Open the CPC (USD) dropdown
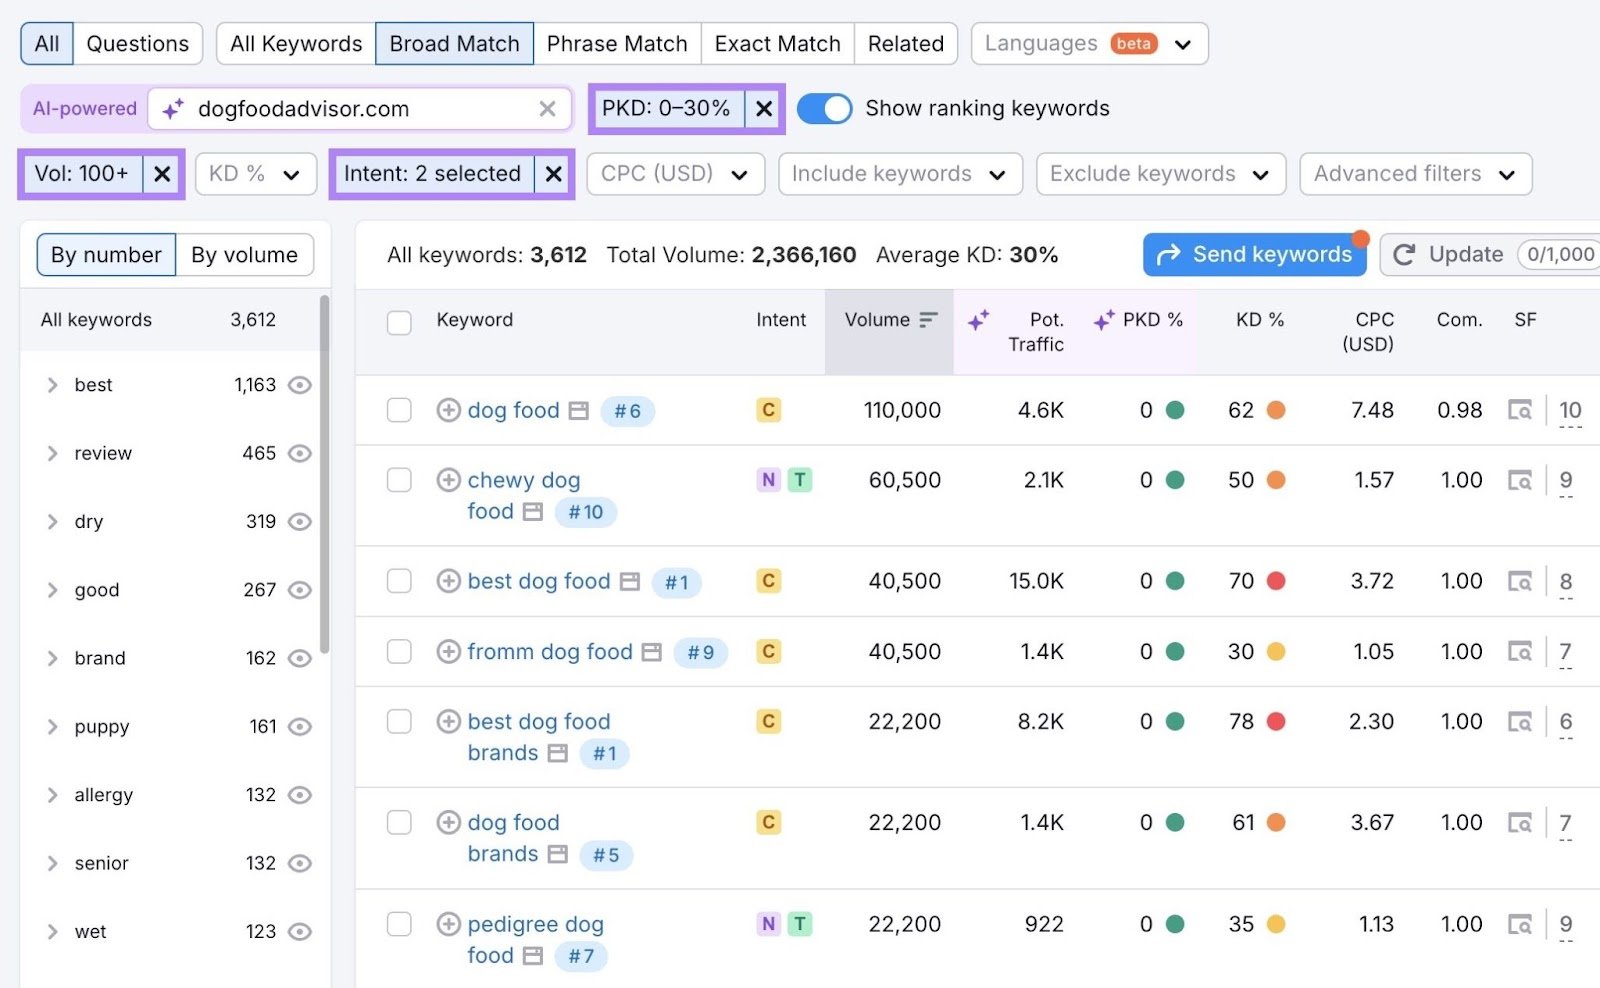Viewport: 1600px width, 988px height. (675, 173)
